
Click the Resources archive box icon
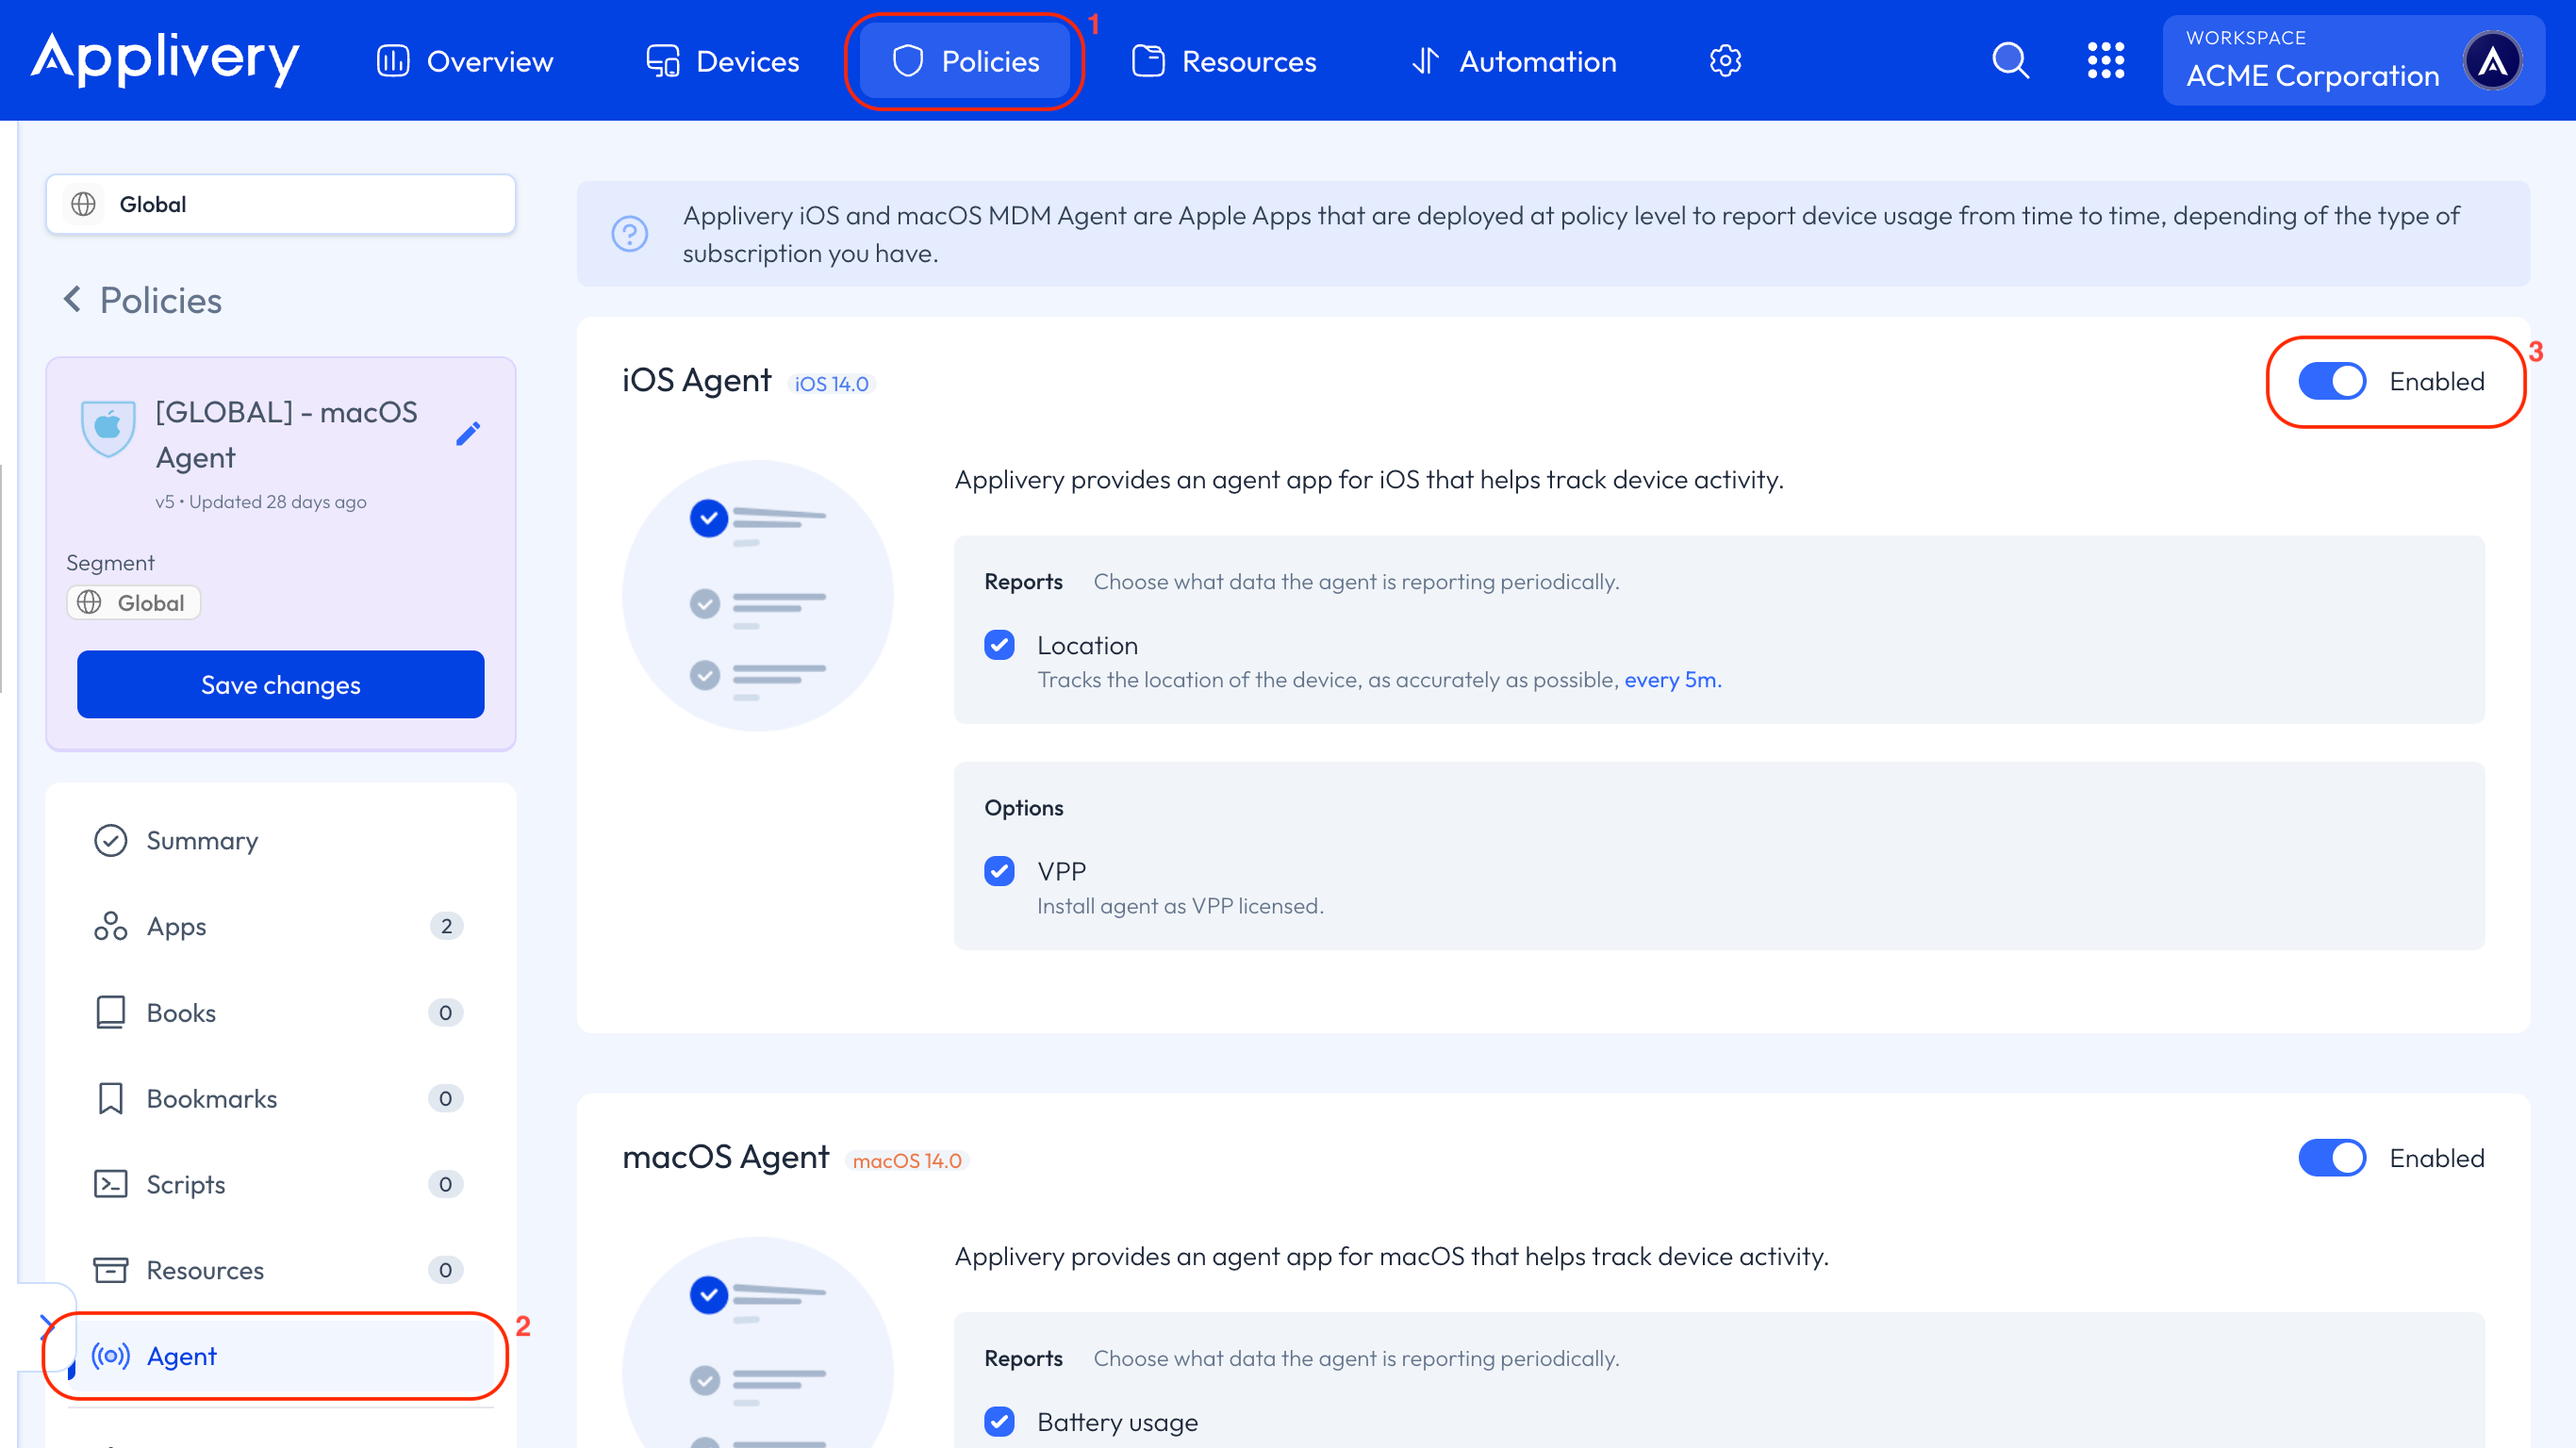point(110,1270)
